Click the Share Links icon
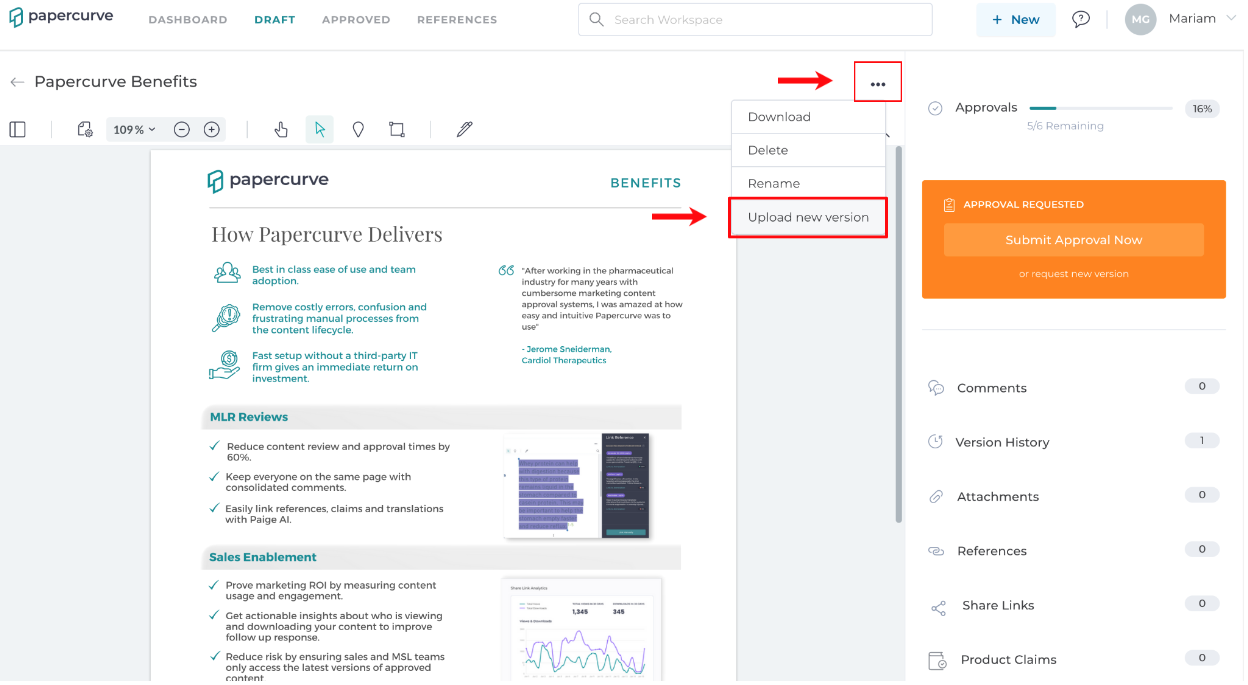Viewport: 1248px width, 685px height. 938,607
